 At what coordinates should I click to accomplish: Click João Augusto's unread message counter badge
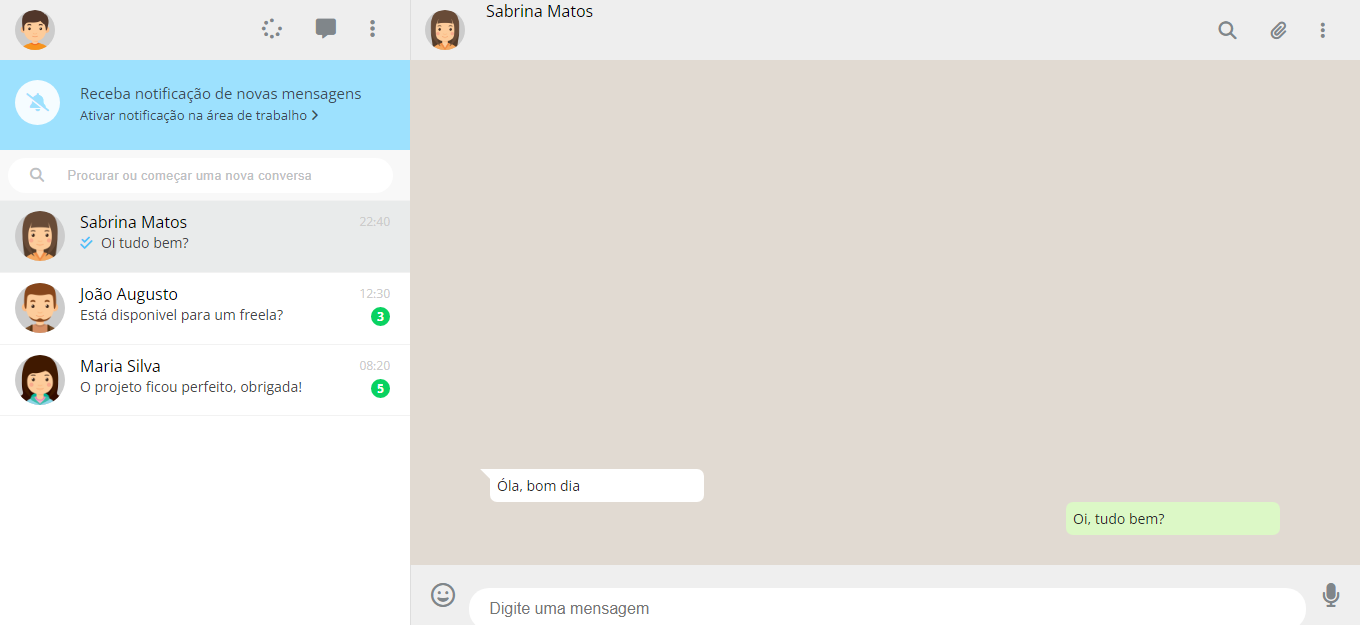point(380,316)
